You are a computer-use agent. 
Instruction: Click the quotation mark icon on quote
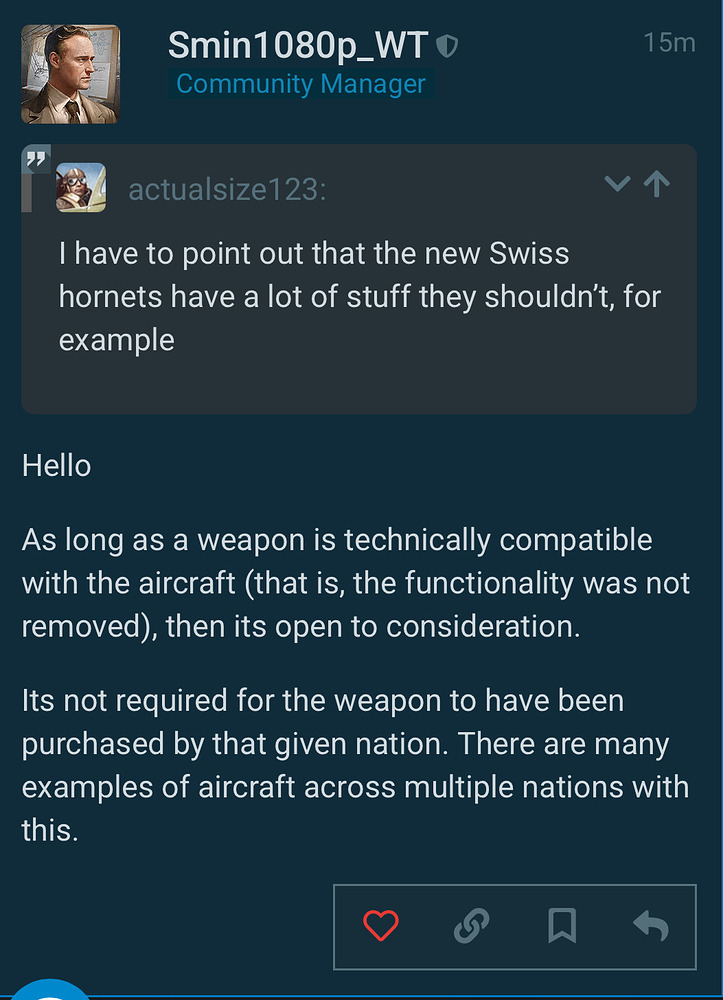pos(37,158)
